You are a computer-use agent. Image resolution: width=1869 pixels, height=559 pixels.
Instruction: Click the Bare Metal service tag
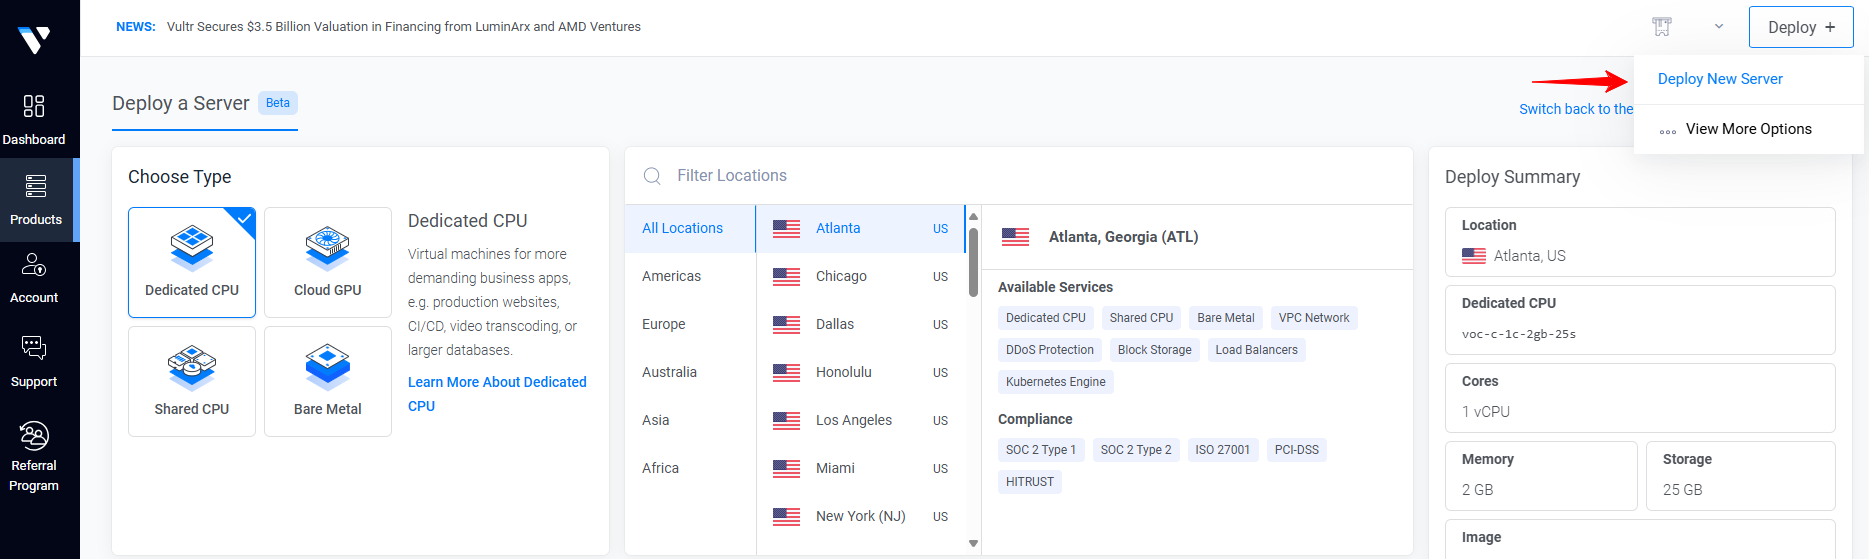pyautogui.click(x=1226, y=318)
